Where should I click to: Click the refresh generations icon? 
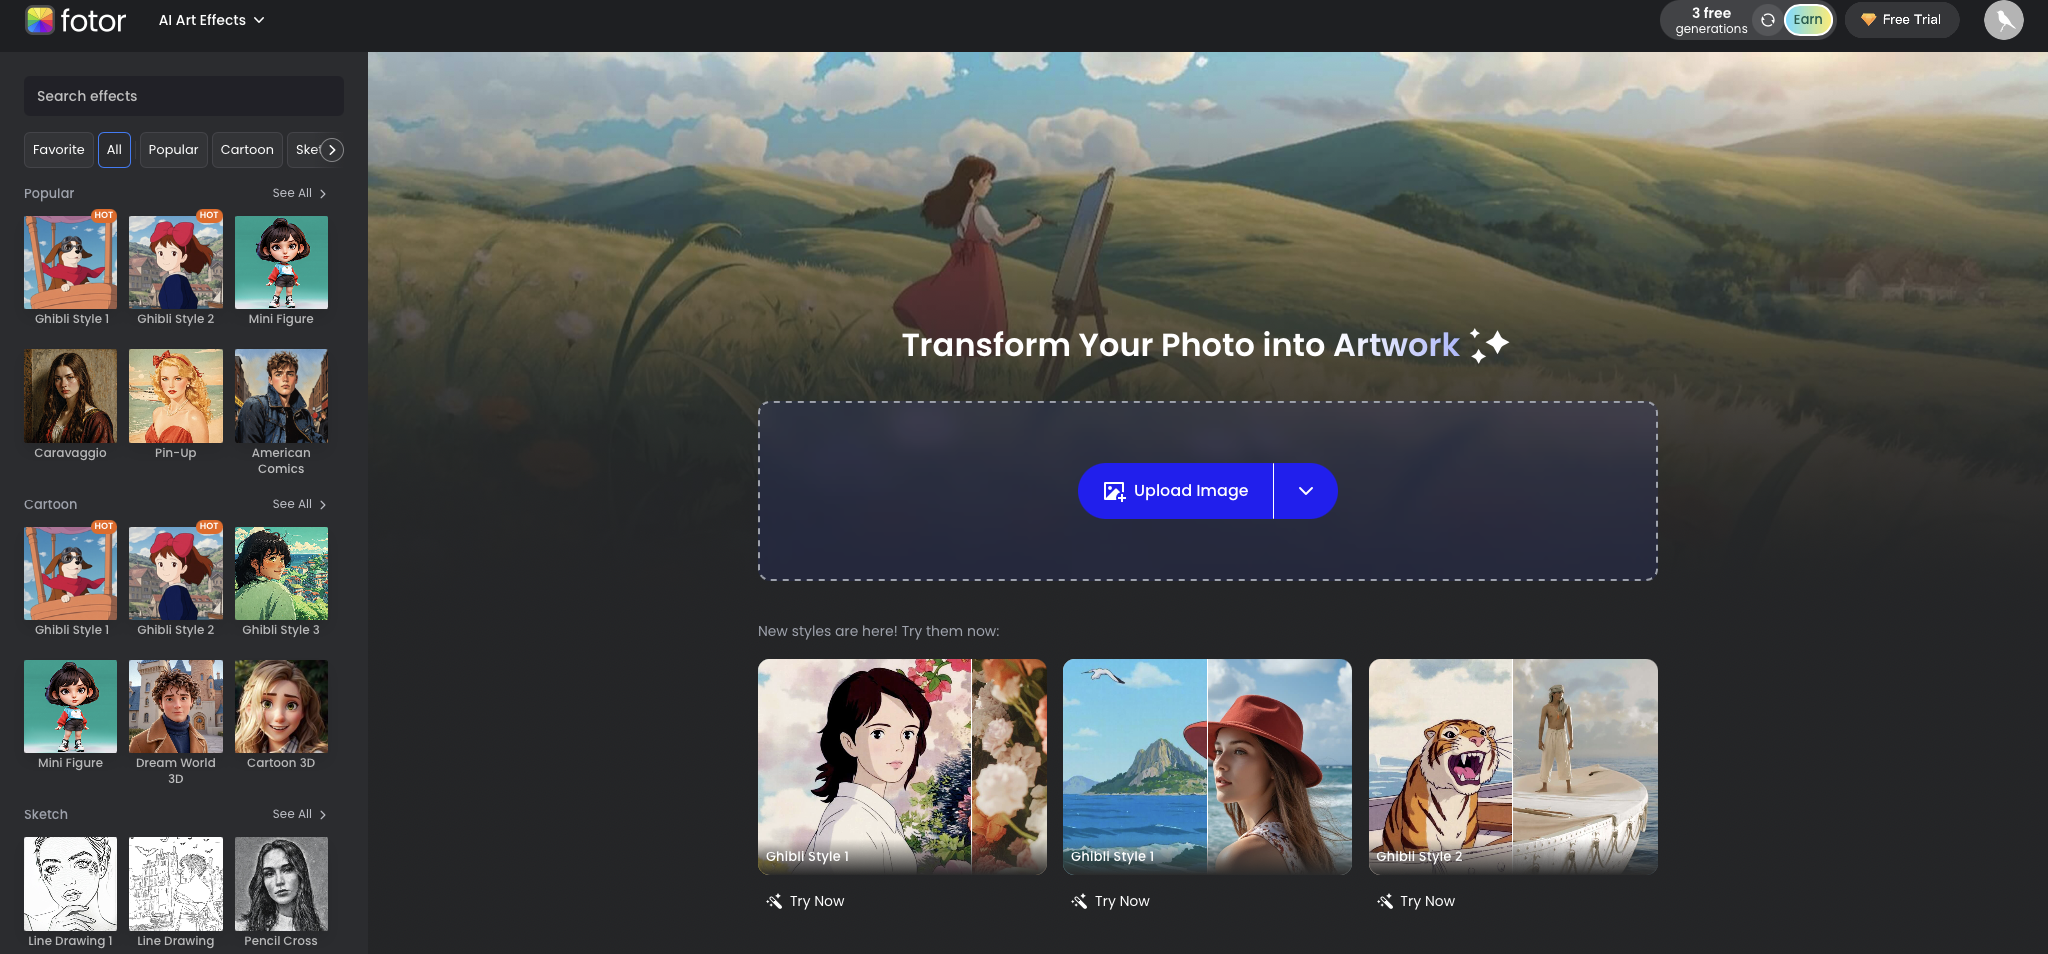tap(1767, 20)
